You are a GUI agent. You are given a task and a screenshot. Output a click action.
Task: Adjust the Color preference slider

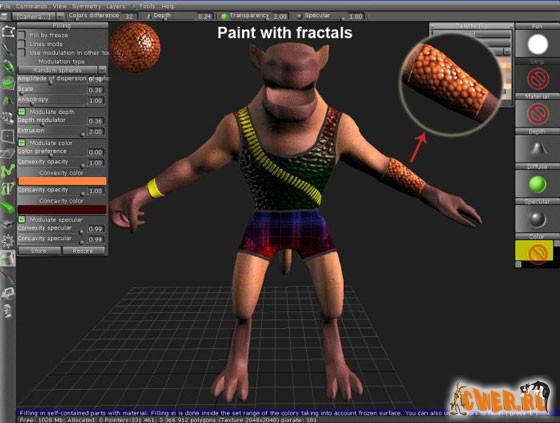pos(52,155)
